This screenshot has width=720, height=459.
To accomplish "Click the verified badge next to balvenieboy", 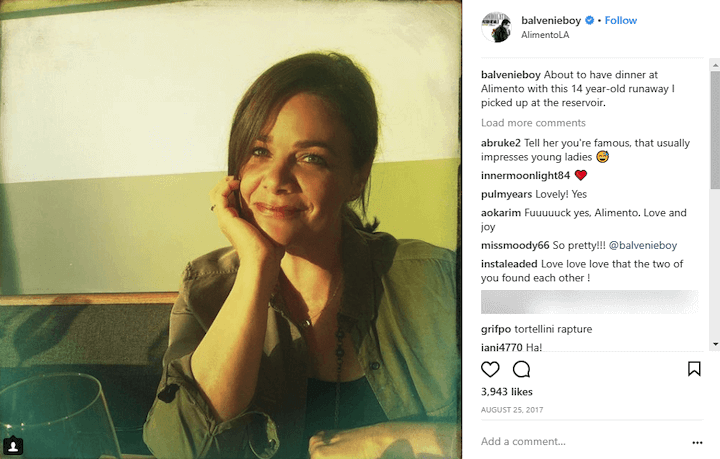I will (x=590, y=20).
